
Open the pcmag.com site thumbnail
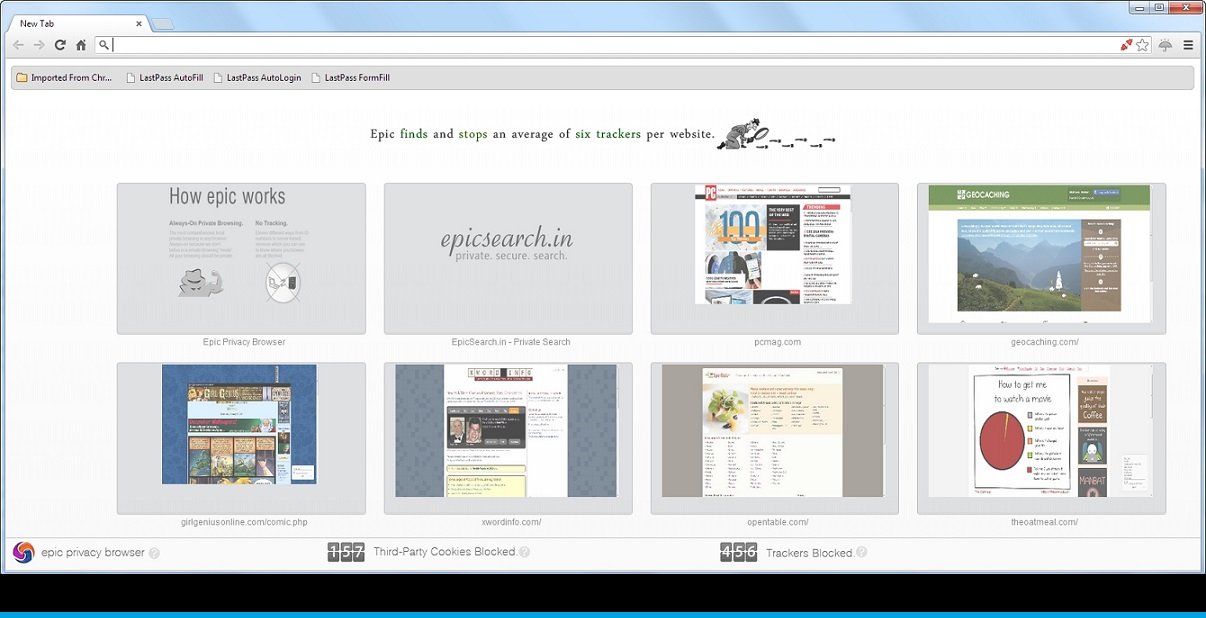click(x=775, y=258)
